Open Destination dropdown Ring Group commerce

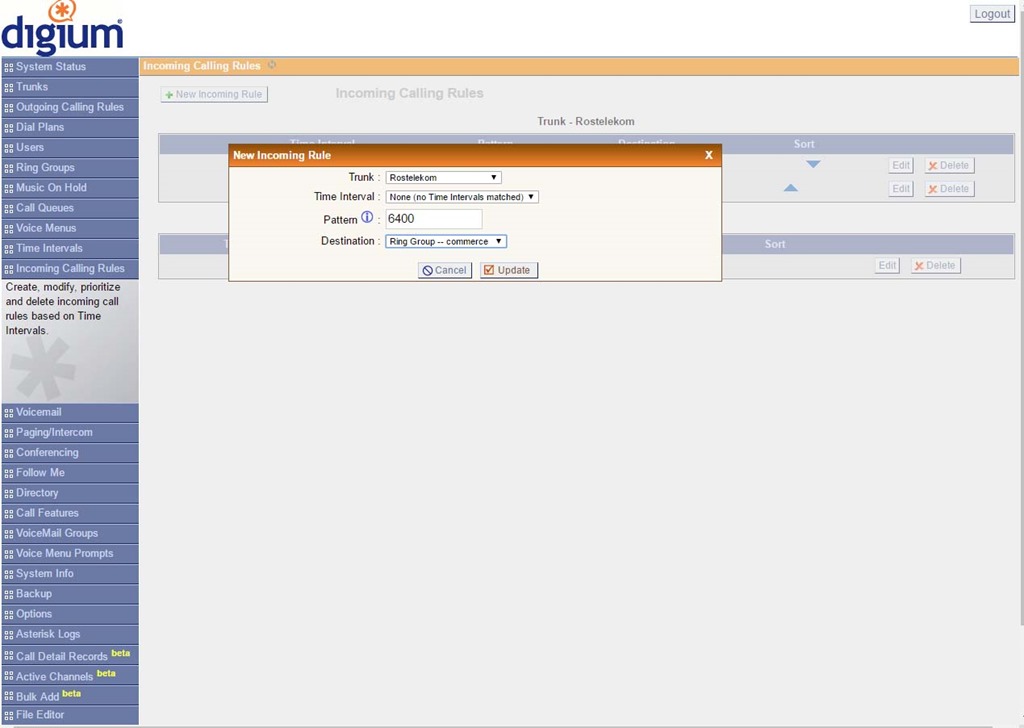tap(446, 242)
